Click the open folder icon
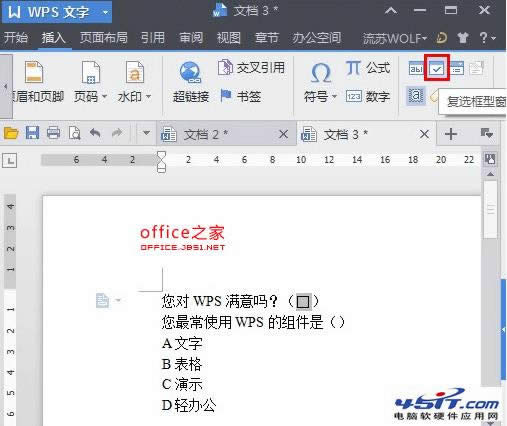Screen dimensions: 507x426 click(x=11, y=134)
